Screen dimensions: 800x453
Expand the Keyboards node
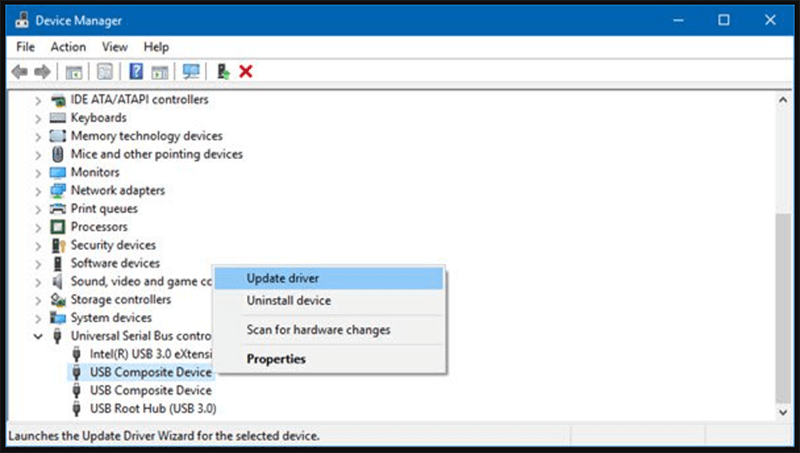pyautogui.click(x=38, y=119)
